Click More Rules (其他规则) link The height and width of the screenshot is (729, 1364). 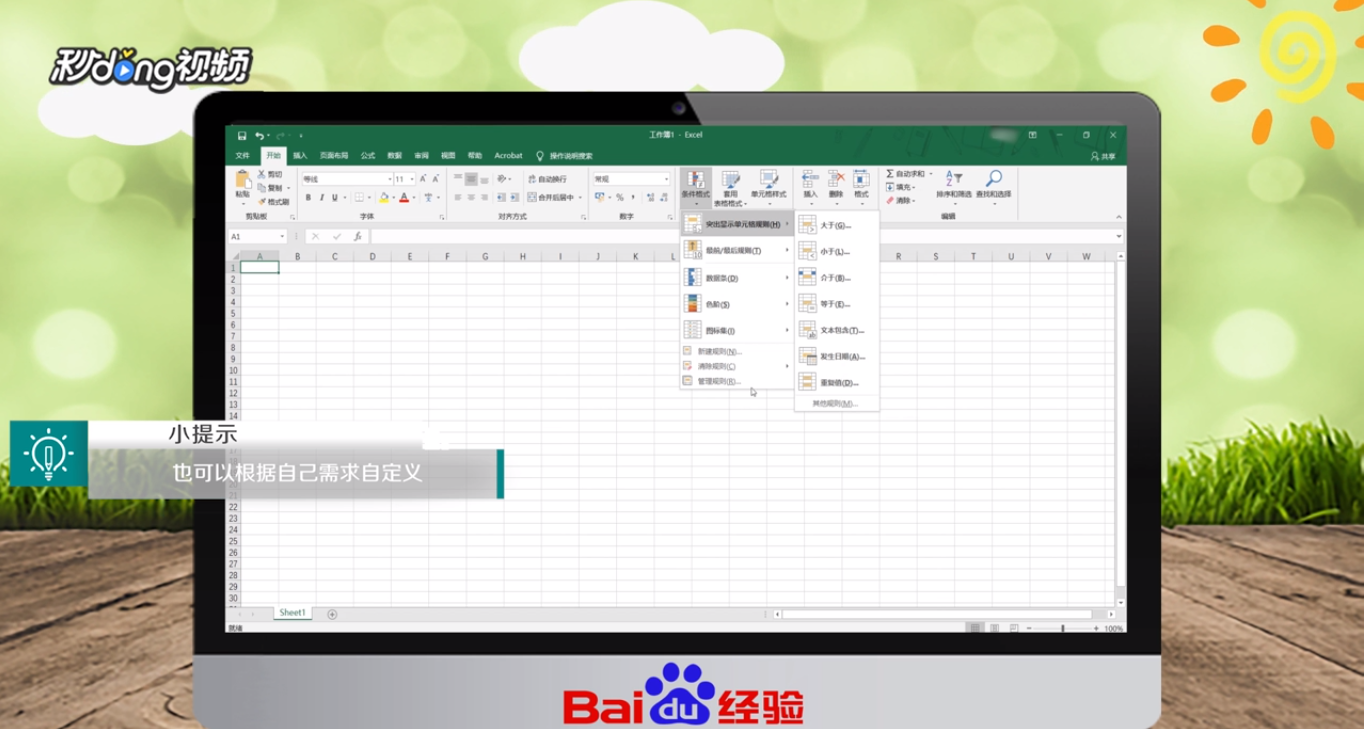(x=836, y=404)
